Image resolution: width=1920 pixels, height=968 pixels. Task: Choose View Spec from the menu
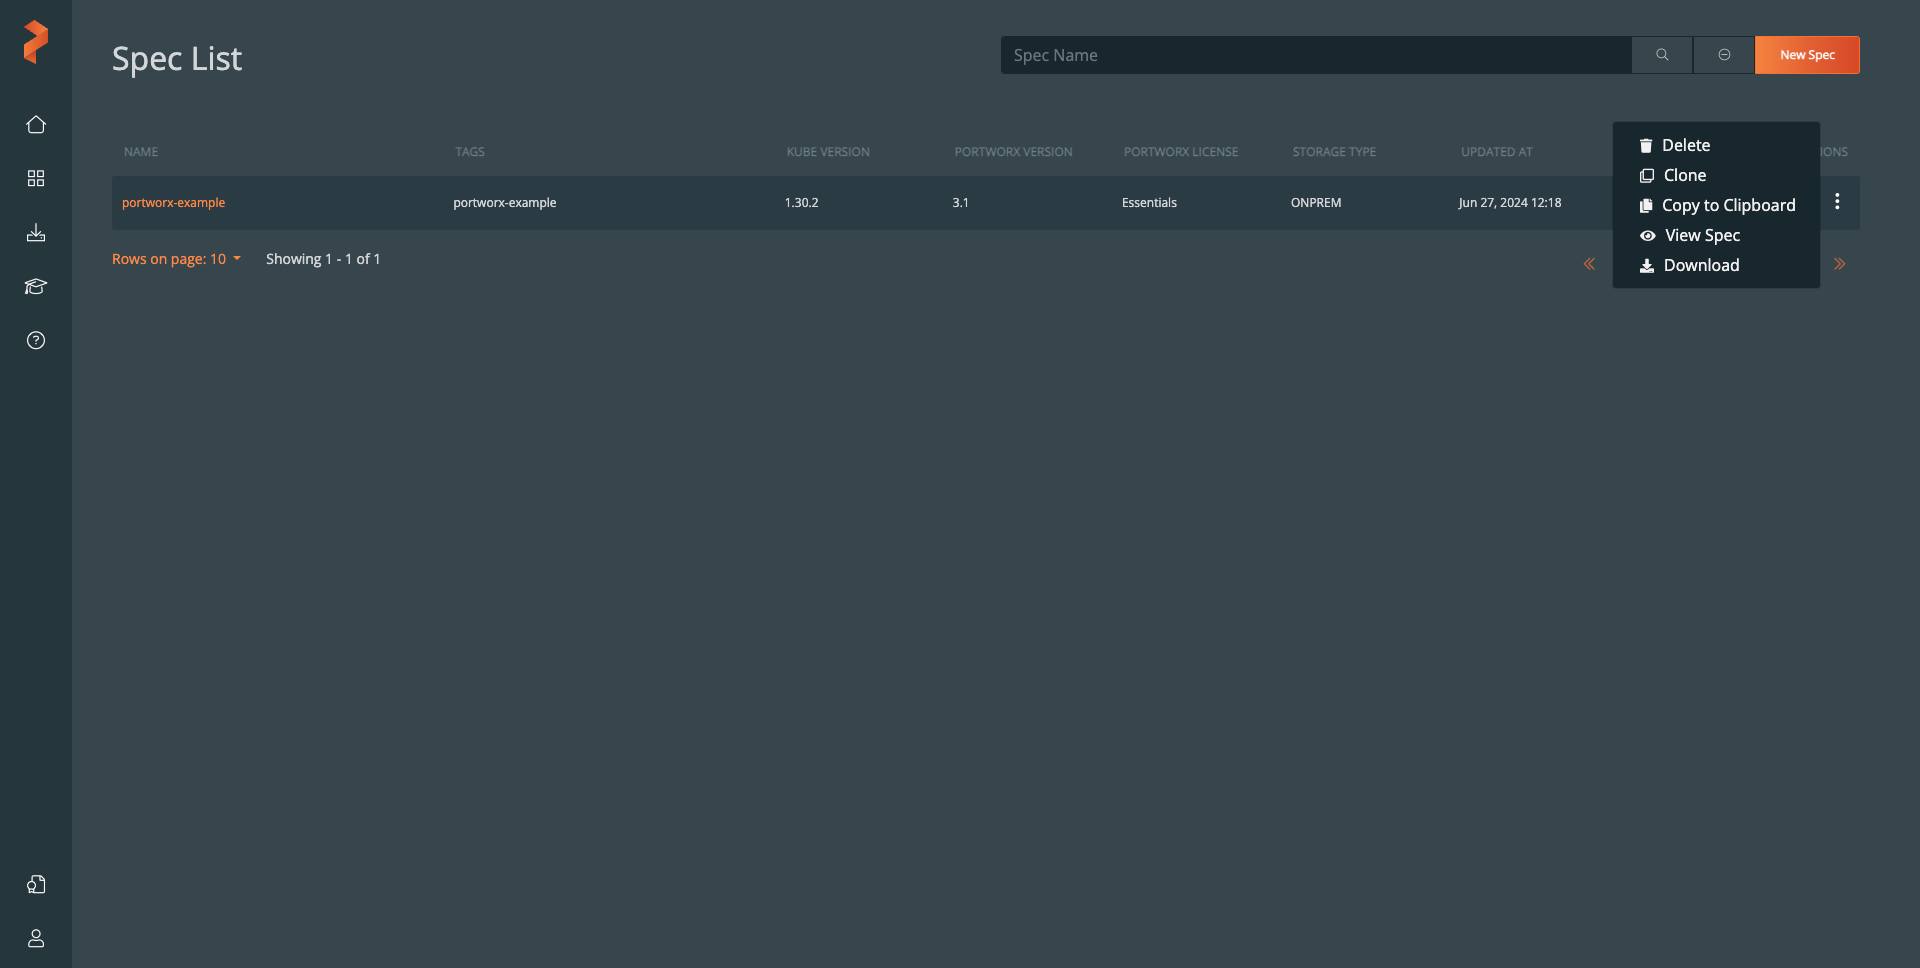coord(1701,235)
